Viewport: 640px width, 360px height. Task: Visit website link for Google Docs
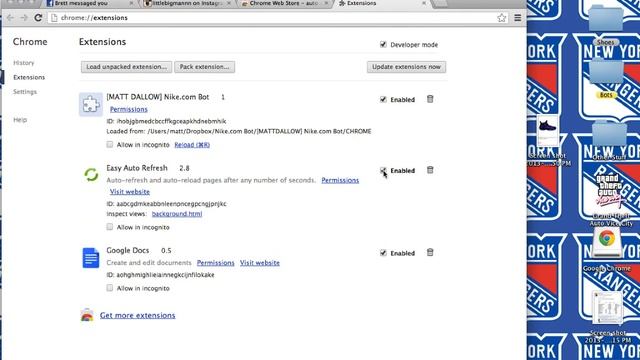[x=260, y=263]
